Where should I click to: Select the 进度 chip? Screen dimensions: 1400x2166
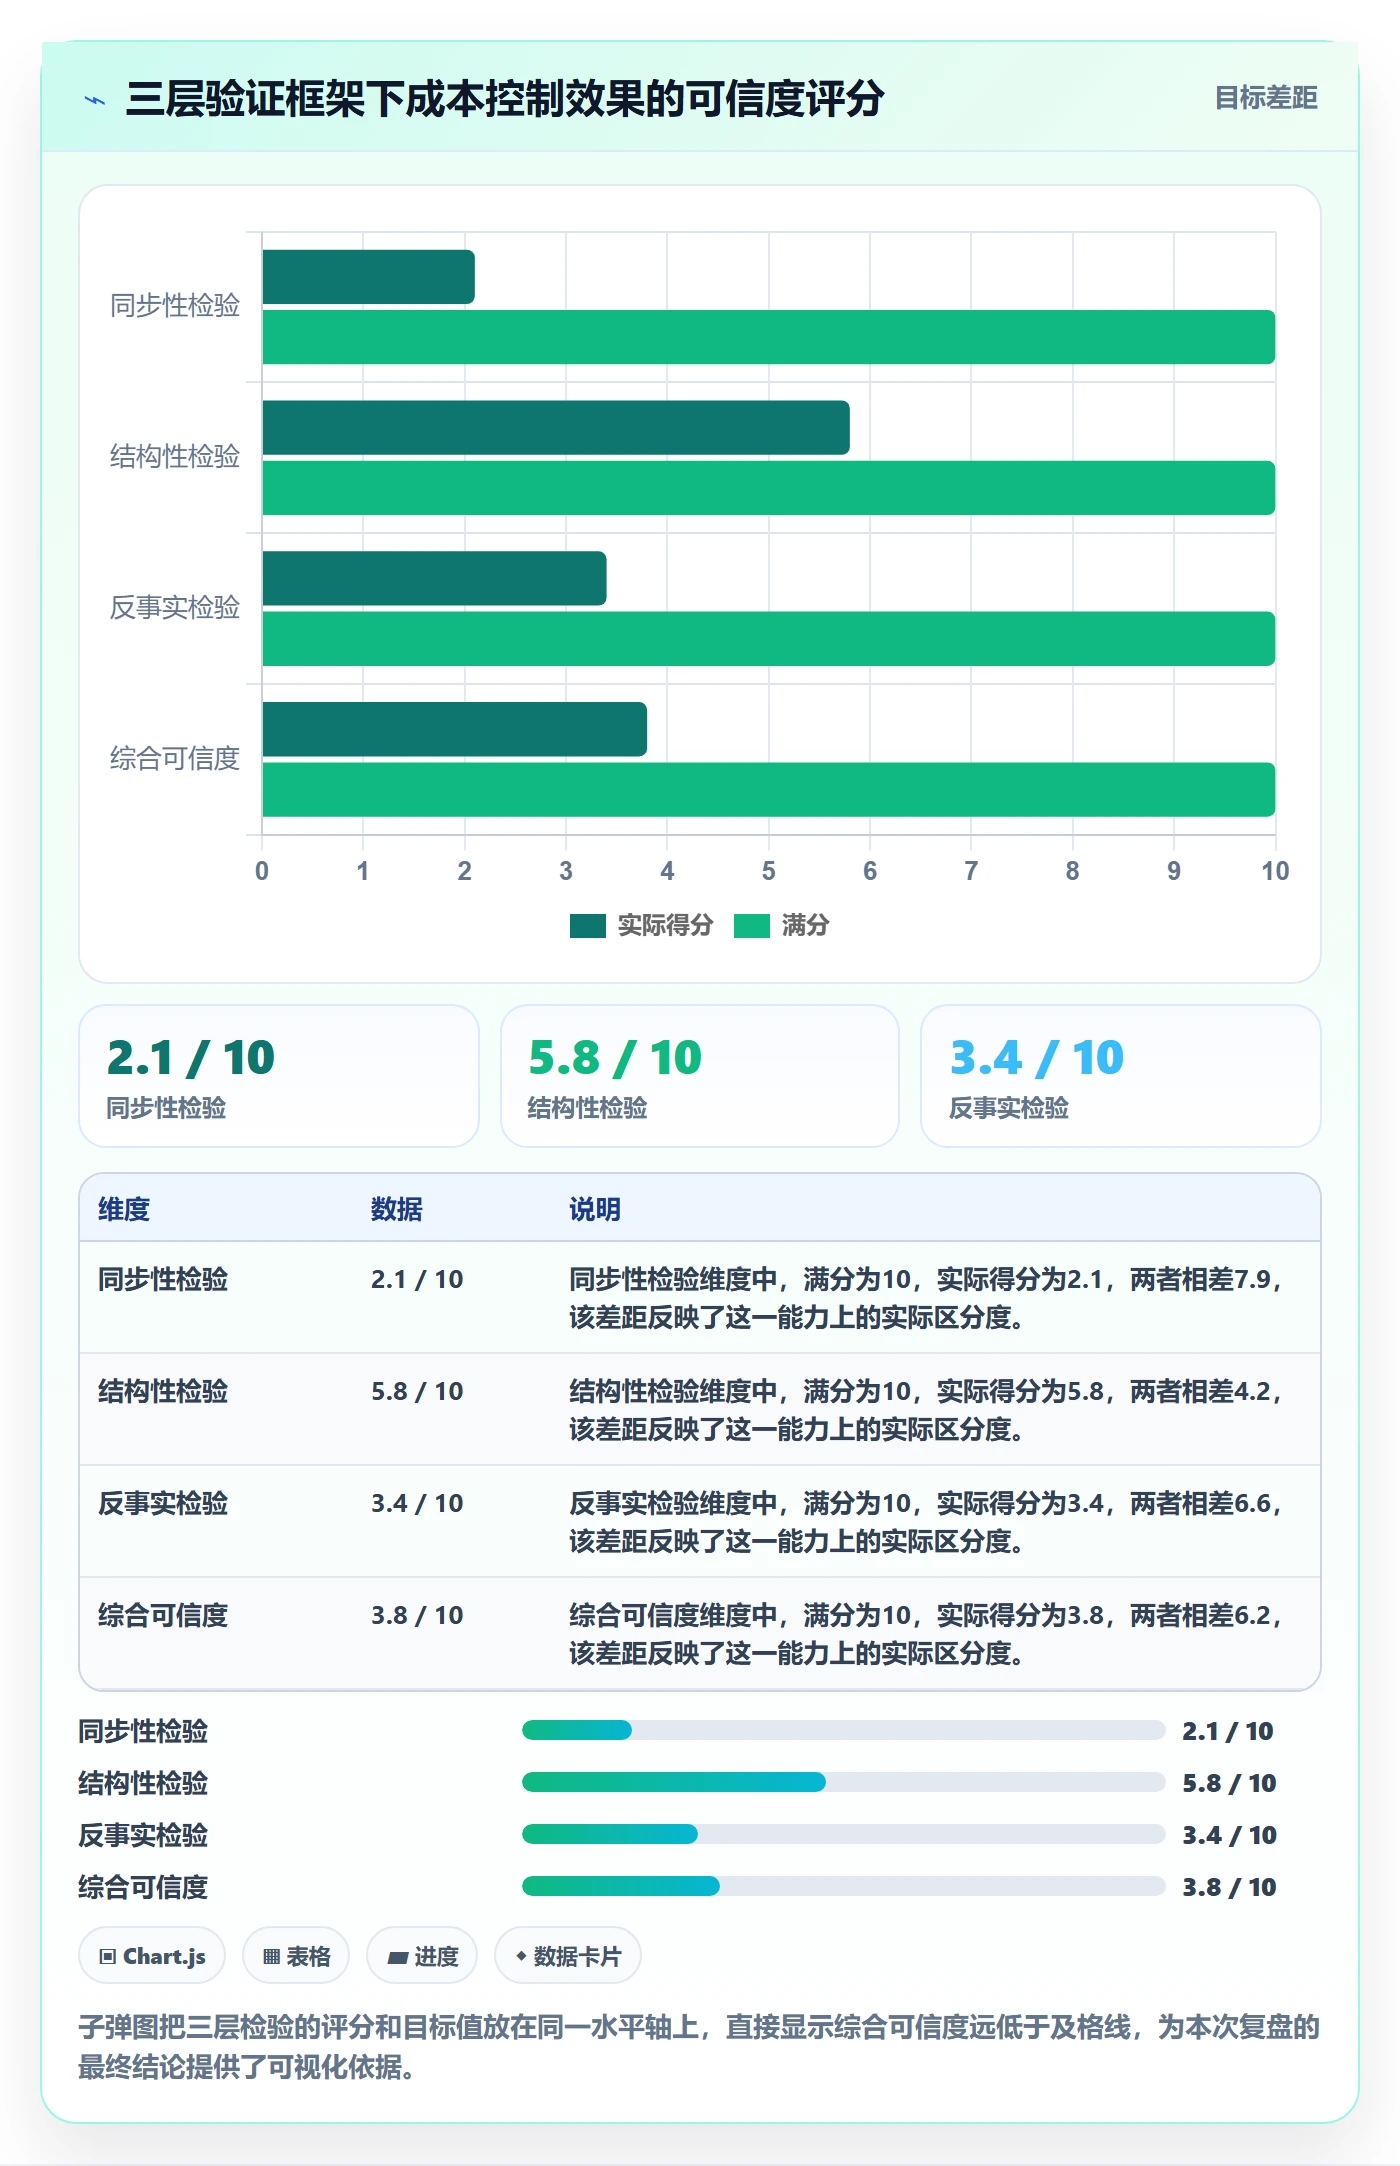(422, 1955)
